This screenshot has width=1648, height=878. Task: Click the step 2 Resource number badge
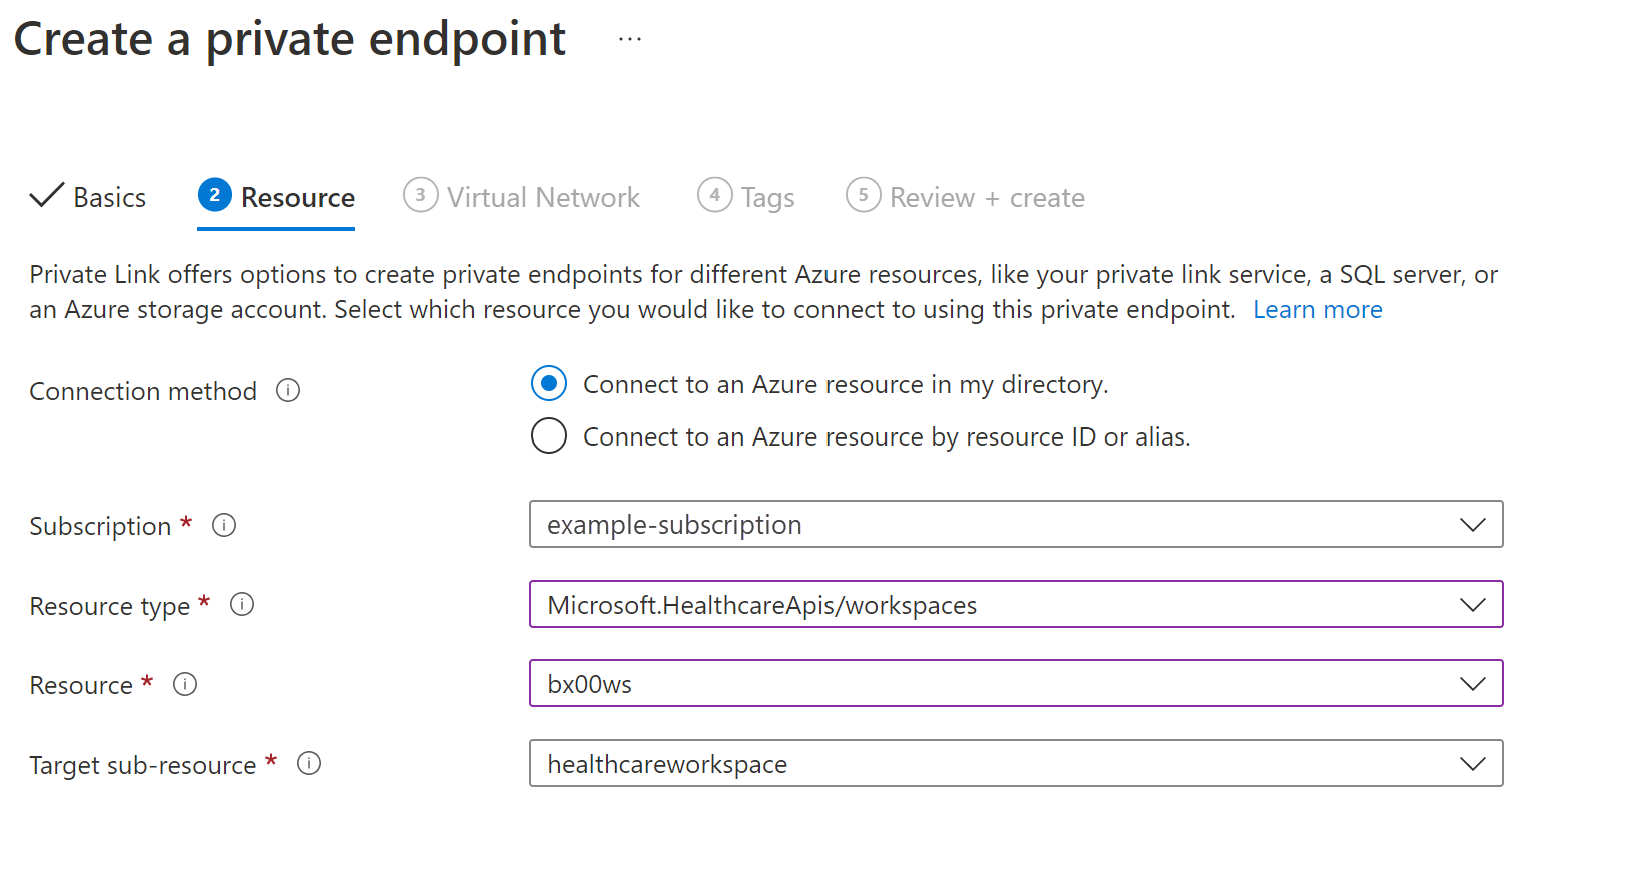click(215, 195)
